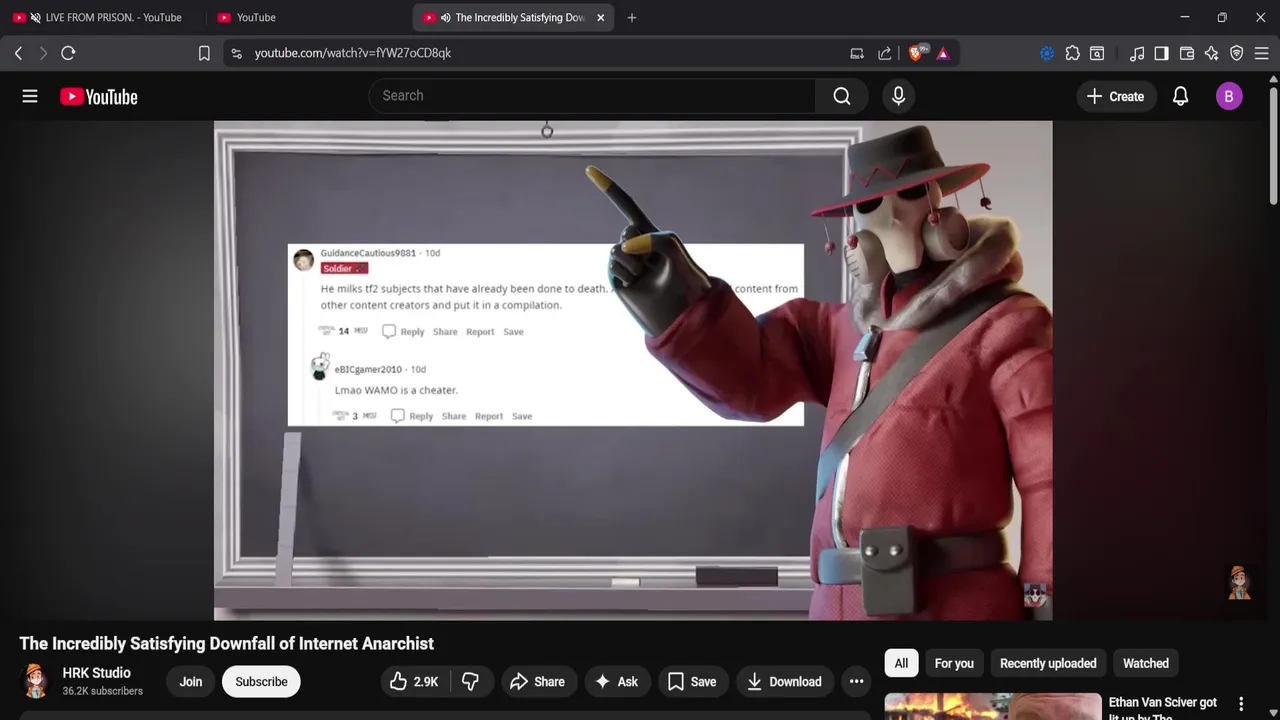Click the address bar URL
Screen dimensions: 1280x720
tap(353, 53)
